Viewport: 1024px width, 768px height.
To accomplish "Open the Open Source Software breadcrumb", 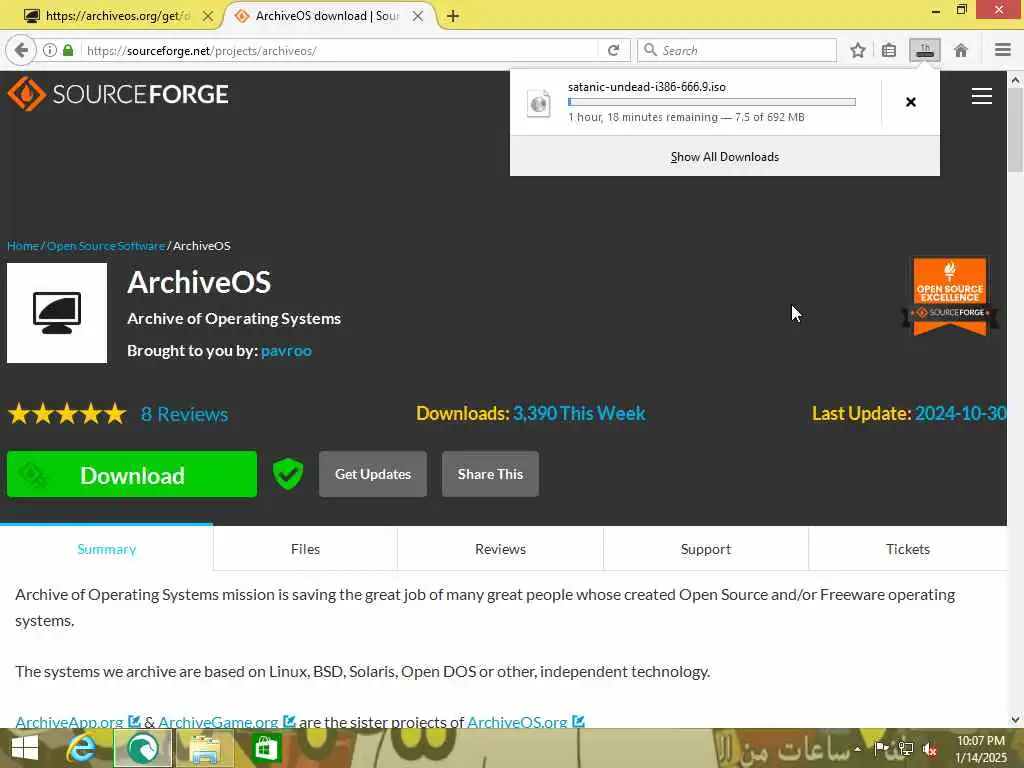I will click(106, 246).
